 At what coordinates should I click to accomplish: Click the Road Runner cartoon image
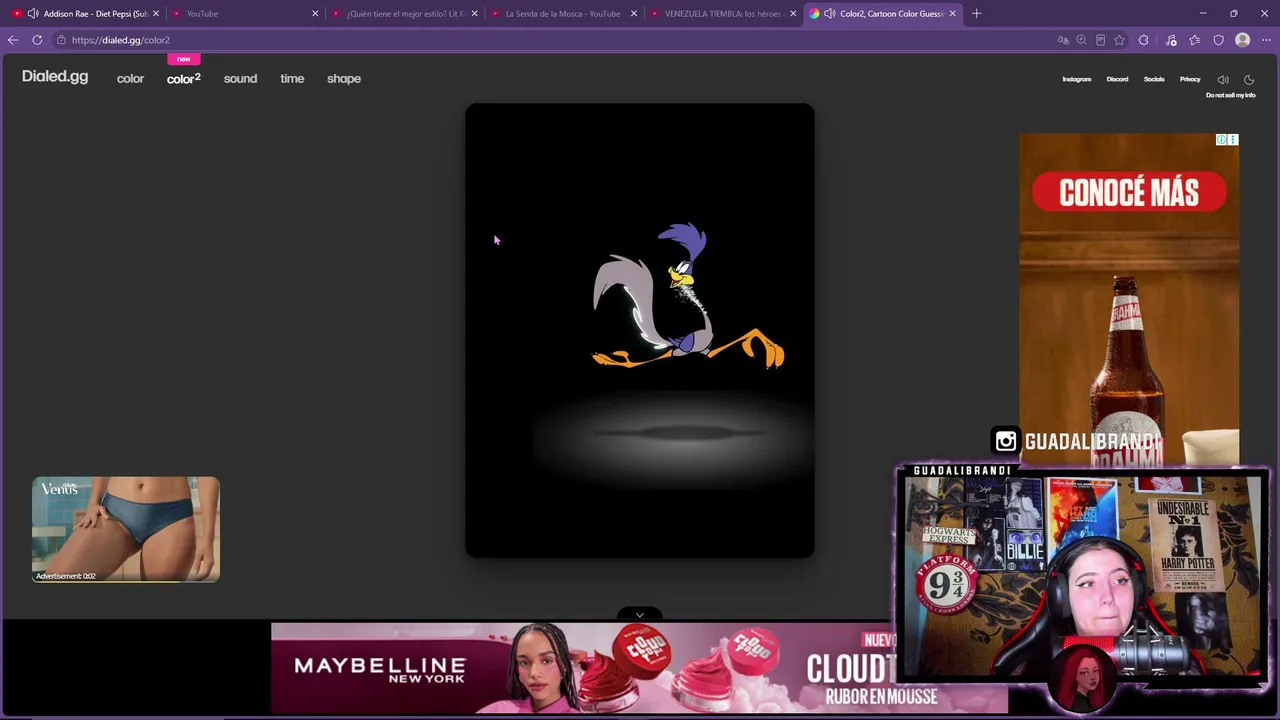[x=688, y=297]
